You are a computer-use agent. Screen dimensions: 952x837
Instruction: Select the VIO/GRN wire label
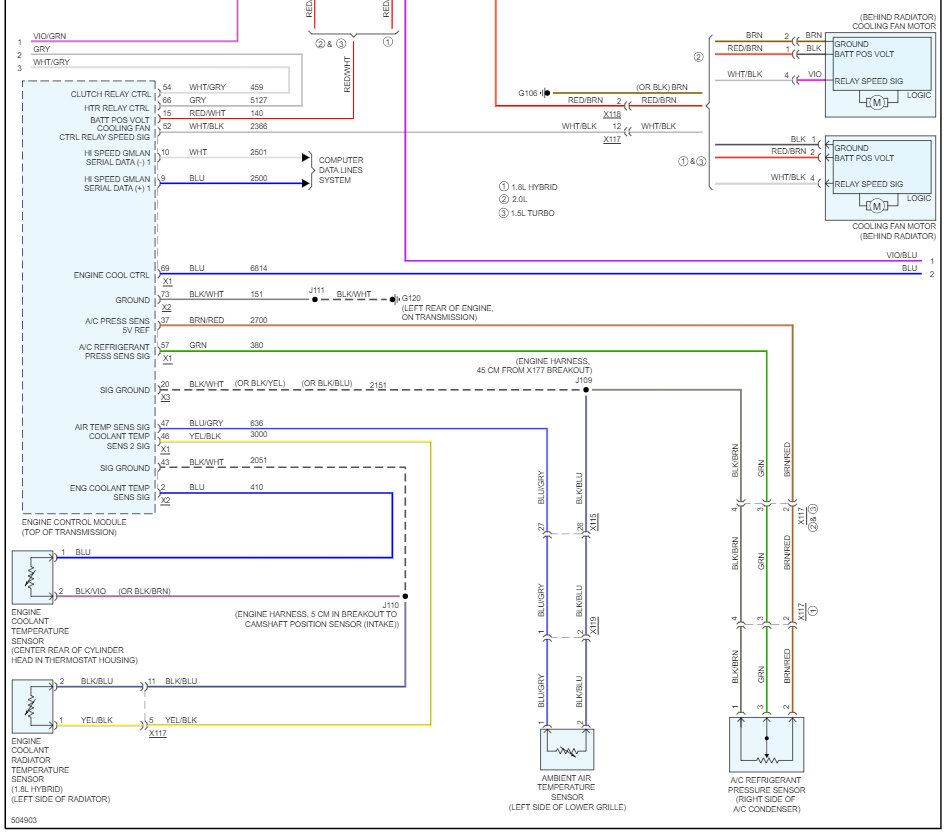pyautogui.click(x=50, y=36)
